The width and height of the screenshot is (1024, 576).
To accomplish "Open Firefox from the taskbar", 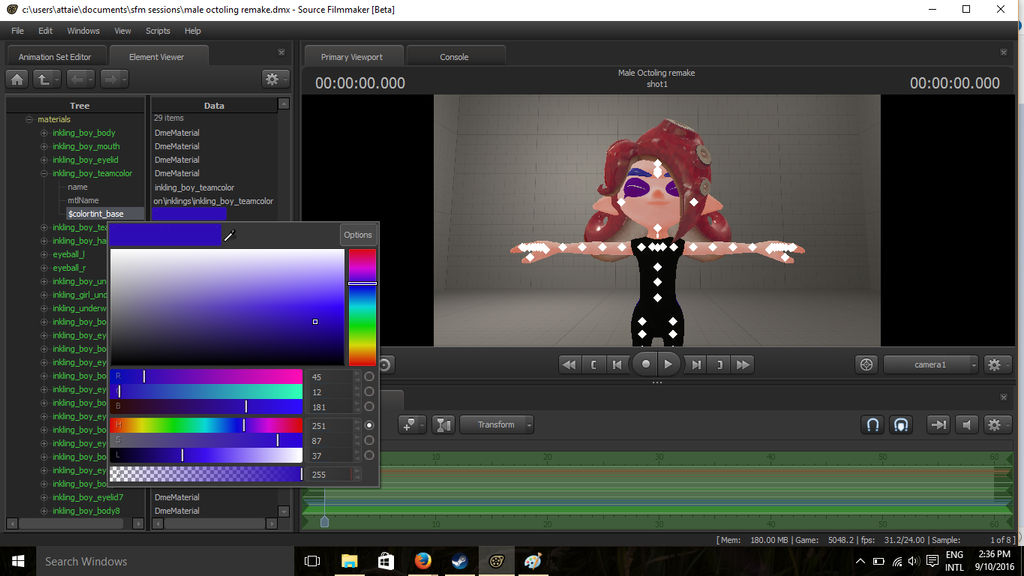I will pos(423,561).
